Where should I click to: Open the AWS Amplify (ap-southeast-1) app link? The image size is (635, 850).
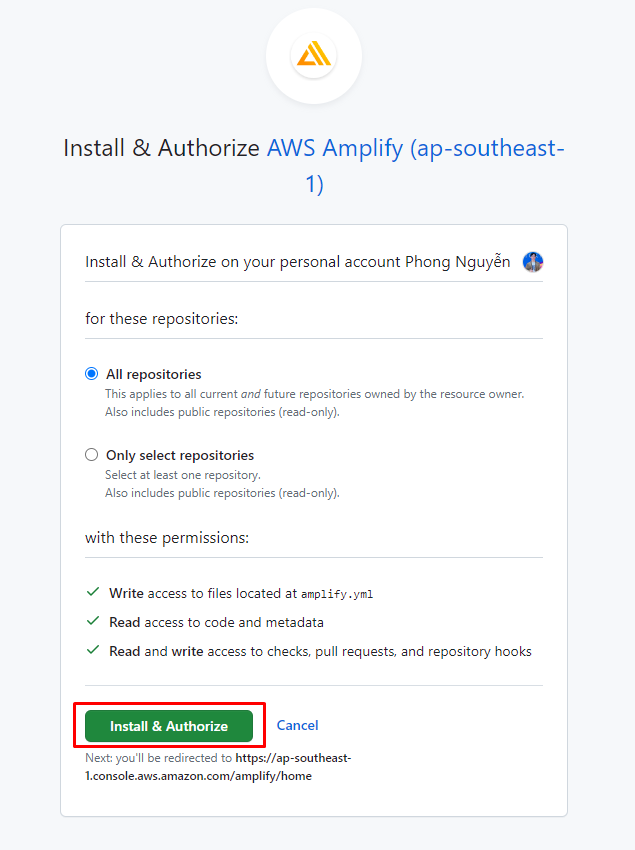click(414, 148)
